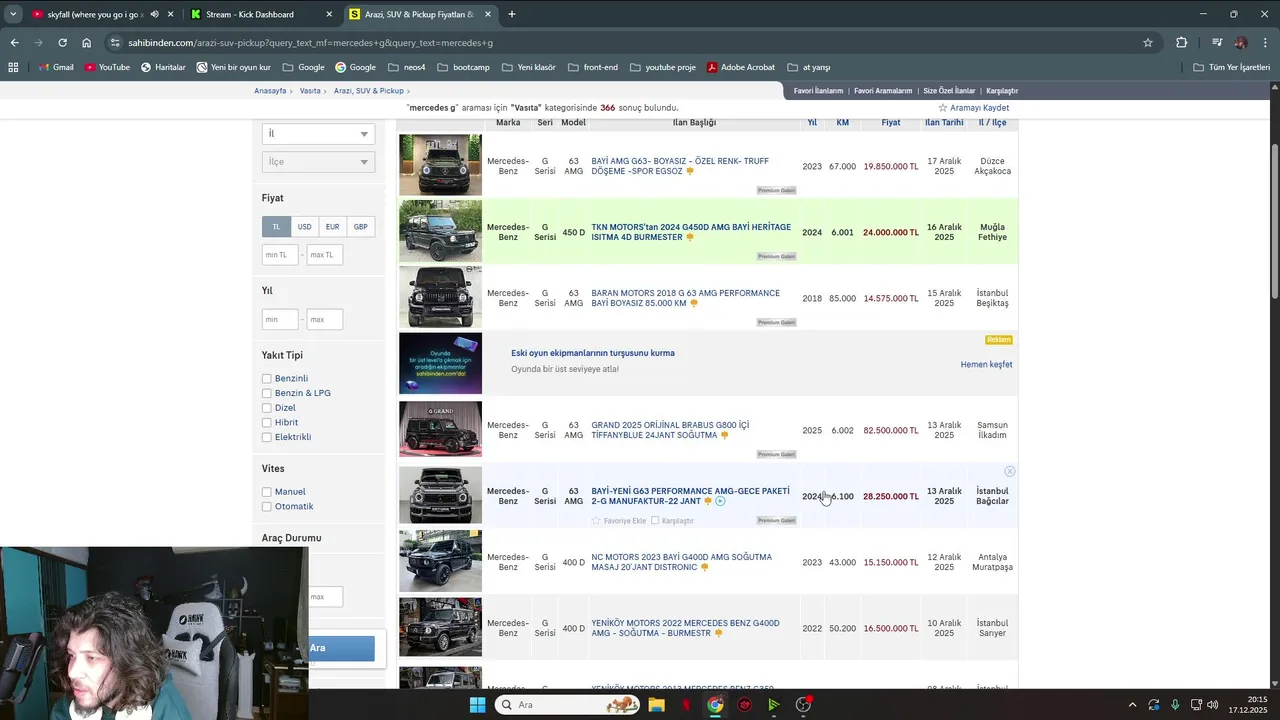Viewport: 1280px width, 720px height.
Task: Open a new browser tab
Action: [x=512, y=14]
